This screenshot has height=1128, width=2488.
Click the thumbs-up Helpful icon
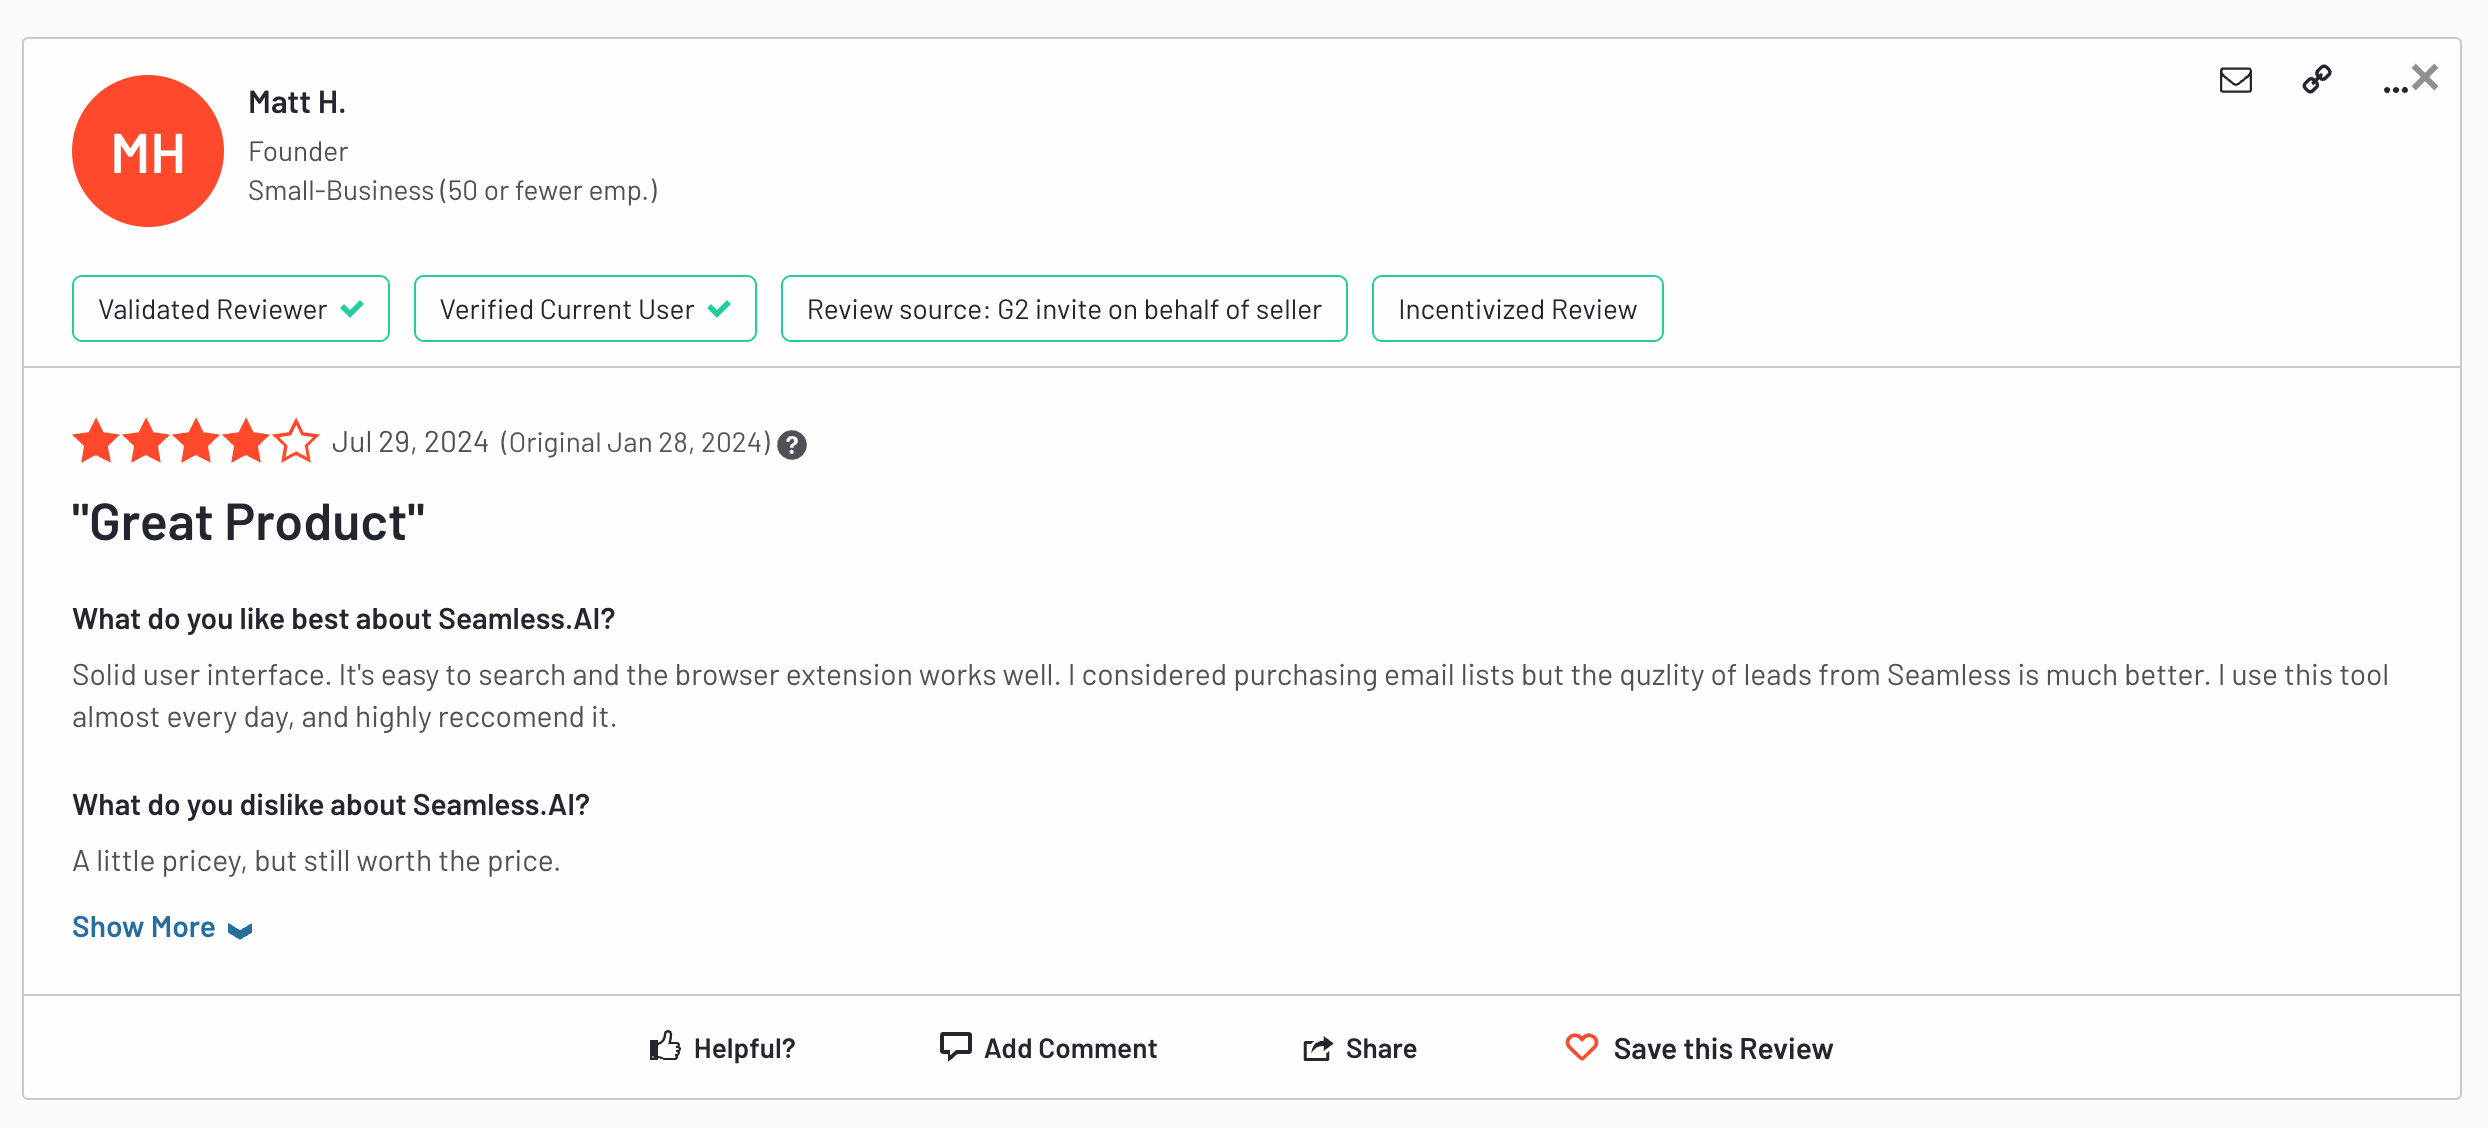pos(665,1046)
